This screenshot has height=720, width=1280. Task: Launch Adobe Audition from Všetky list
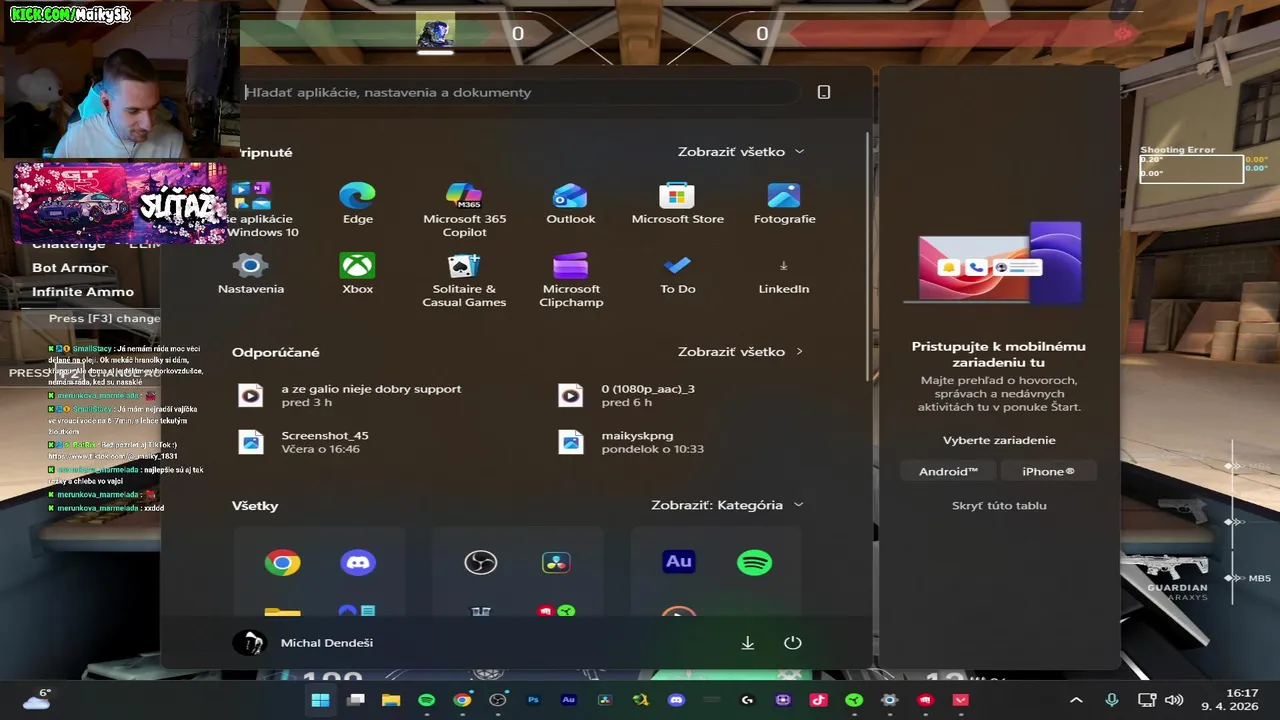pos(679,562)
